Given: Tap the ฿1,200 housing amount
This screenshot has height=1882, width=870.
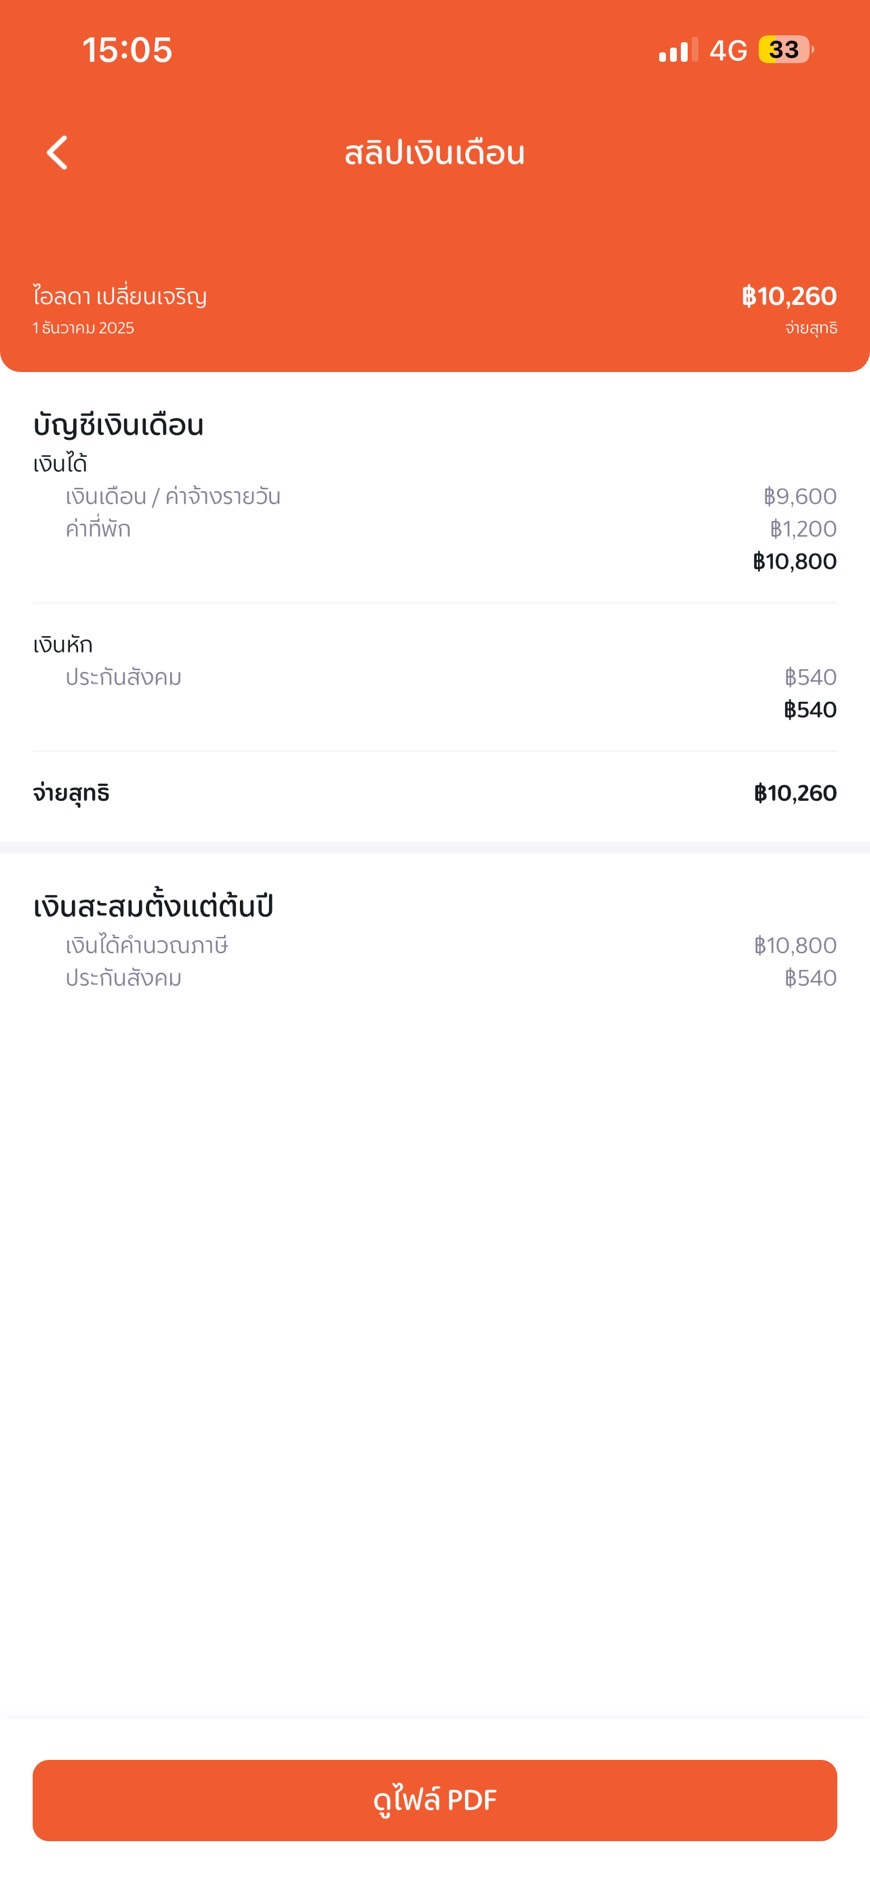Looking at the screenshot, I should [x=803, y=529].
